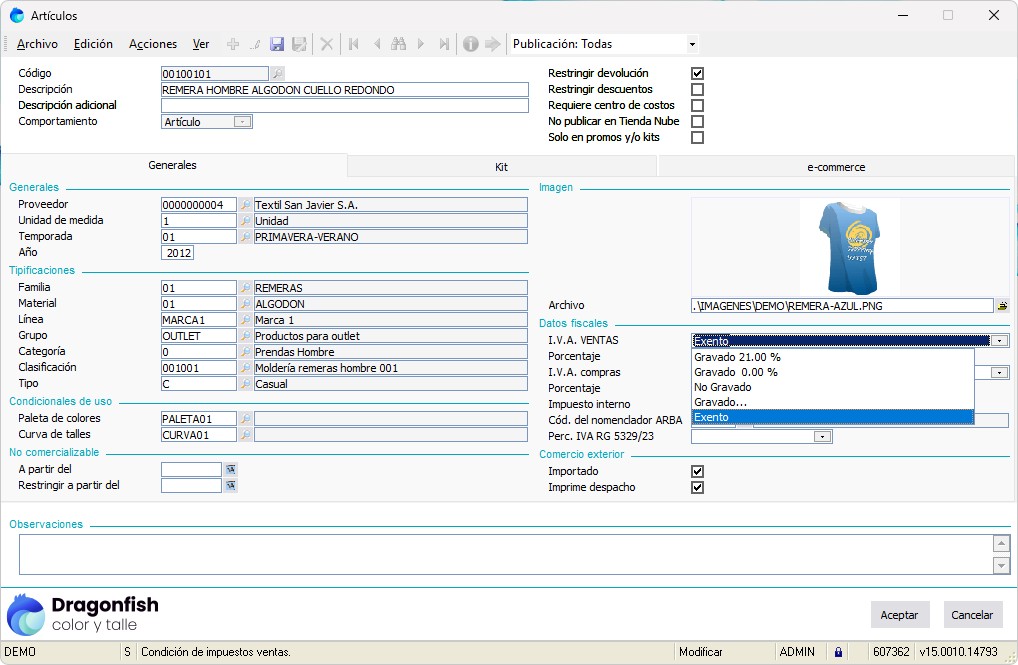Select Gravado 21.00 % from the list
The height and width of the screenshot is (665, 1018).
pos(737,357)
